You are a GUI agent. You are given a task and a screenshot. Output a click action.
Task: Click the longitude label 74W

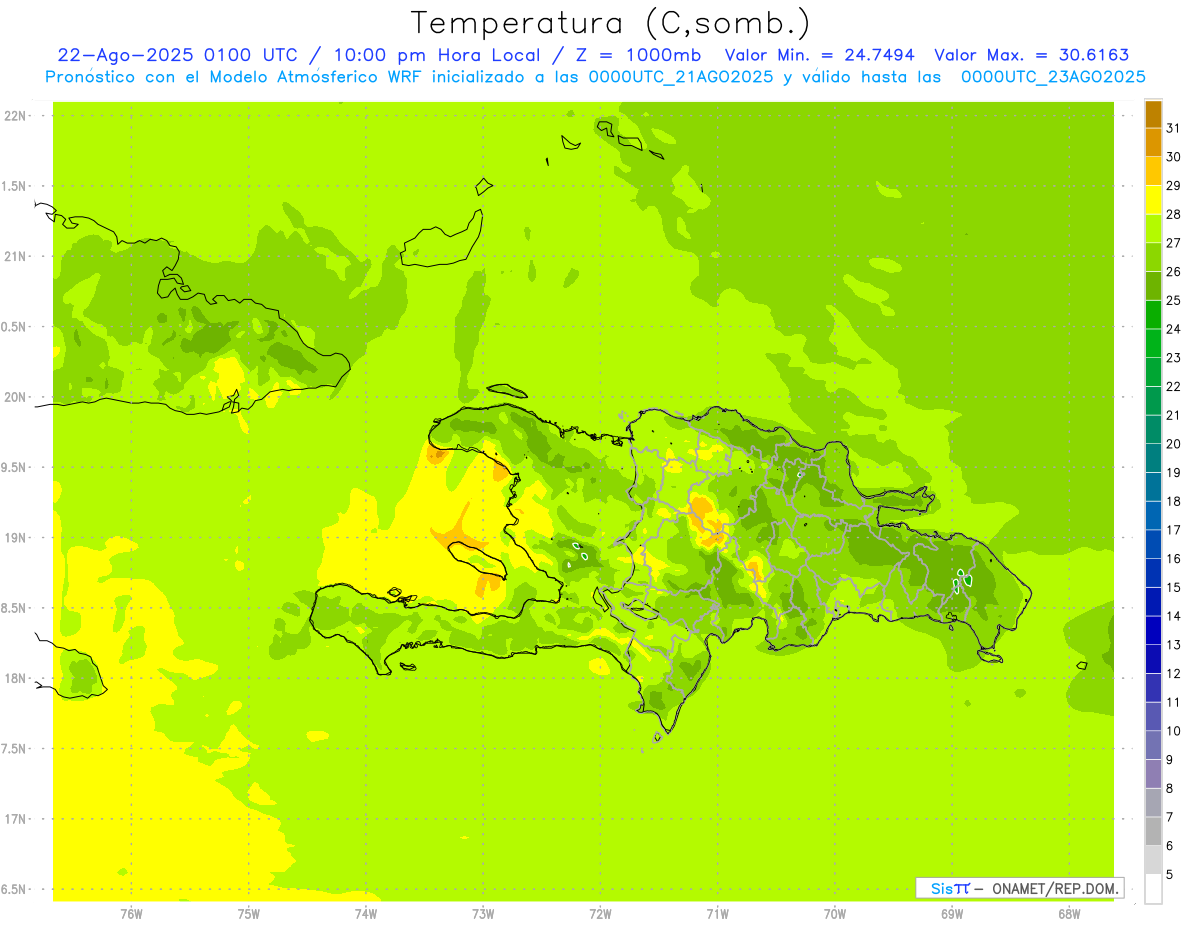point(366,913)
